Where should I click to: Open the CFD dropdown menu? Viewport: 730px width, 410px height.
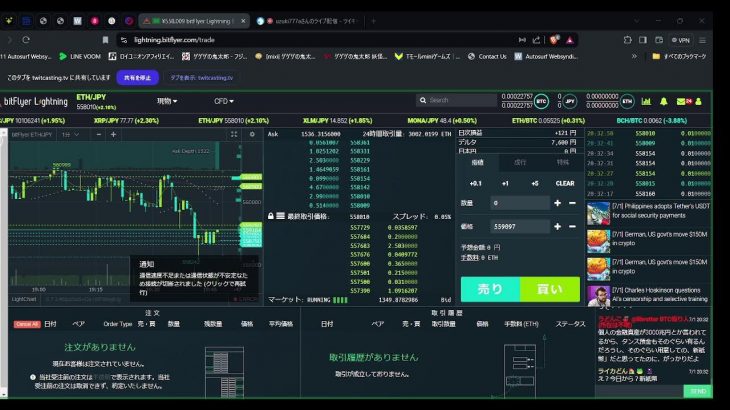tap(223, 101)
